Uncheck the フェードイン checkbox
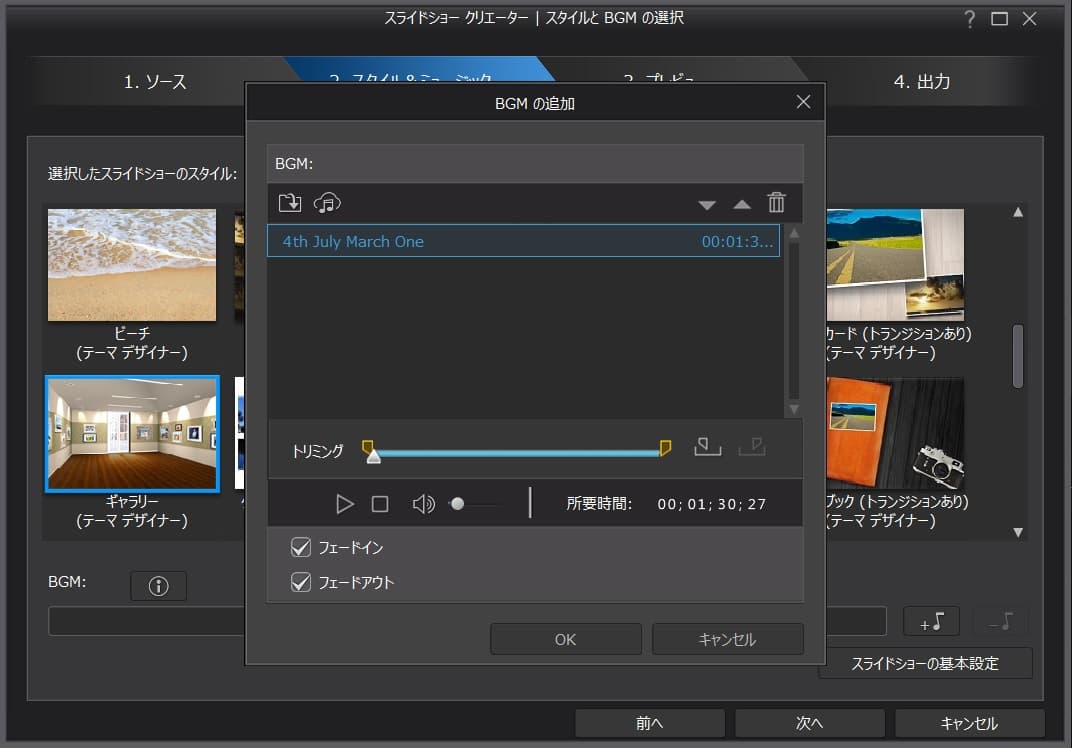 (x=301, y=547)
